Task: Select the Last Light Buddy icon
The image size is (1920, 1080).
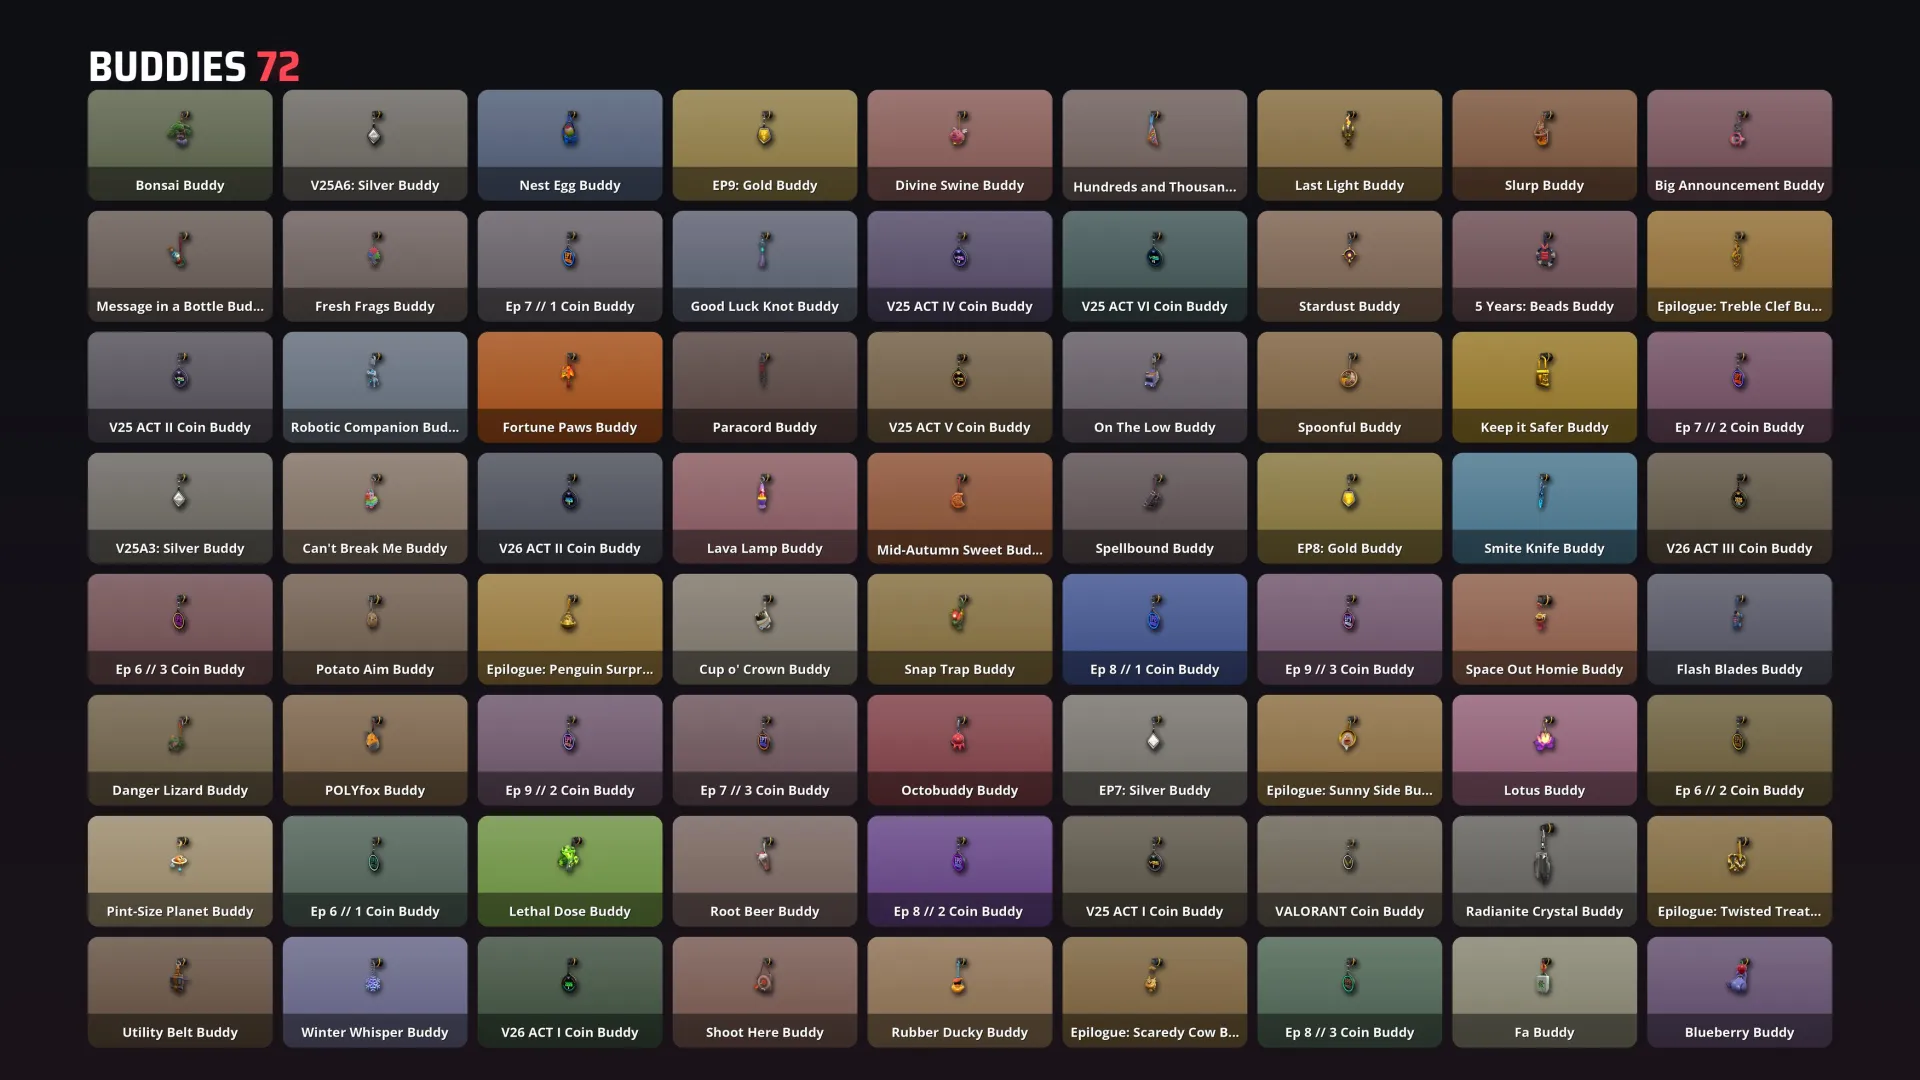Action: click(x=1350, y=129)
